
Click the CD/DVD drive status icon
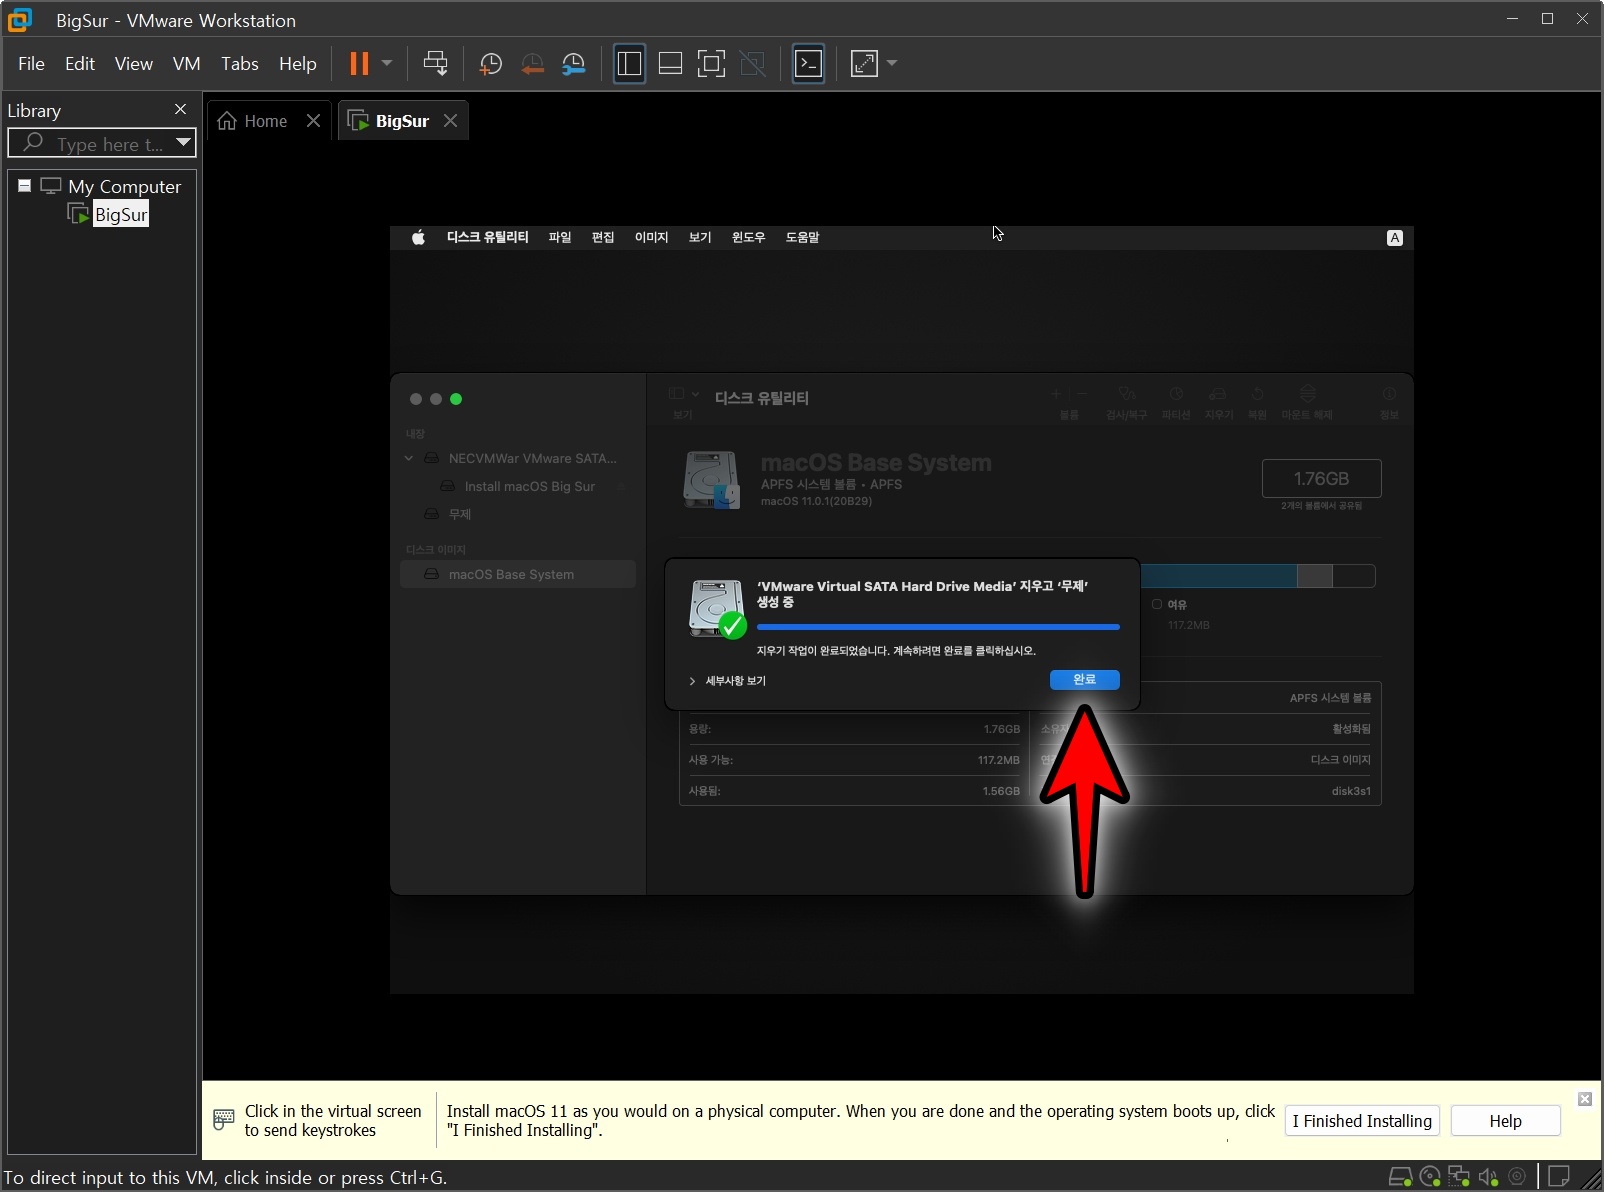coord(1430,1177)
